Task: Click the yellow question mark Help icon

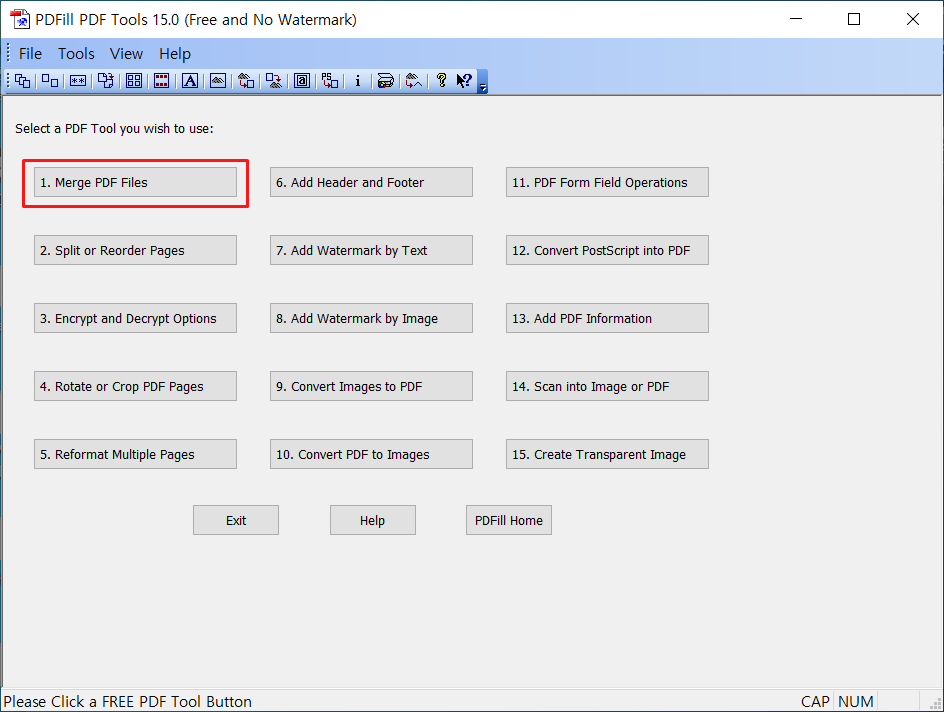Action: [441, 81]
